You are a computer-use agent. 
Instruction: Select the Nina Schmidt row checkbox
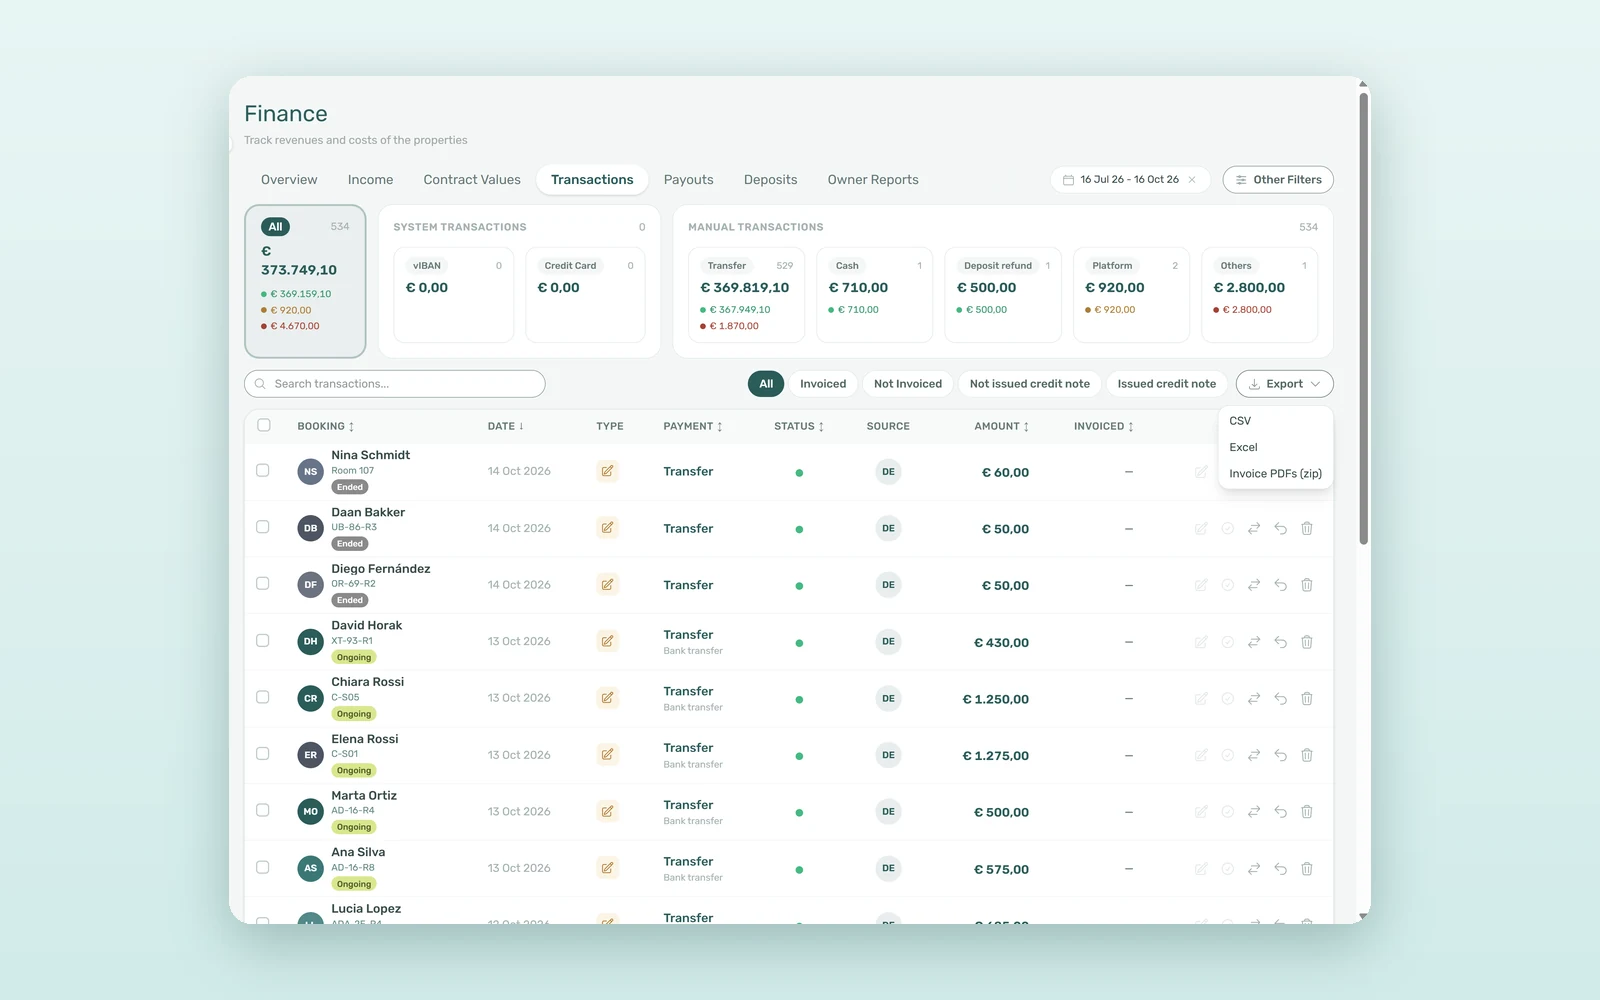pyautogui.click(x=263, y=470)
